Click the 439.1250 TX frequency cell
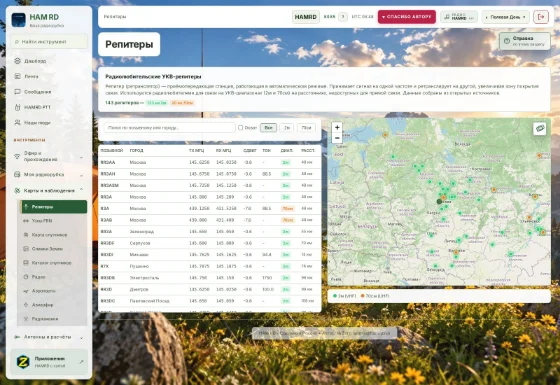 [x=199, y=209]
